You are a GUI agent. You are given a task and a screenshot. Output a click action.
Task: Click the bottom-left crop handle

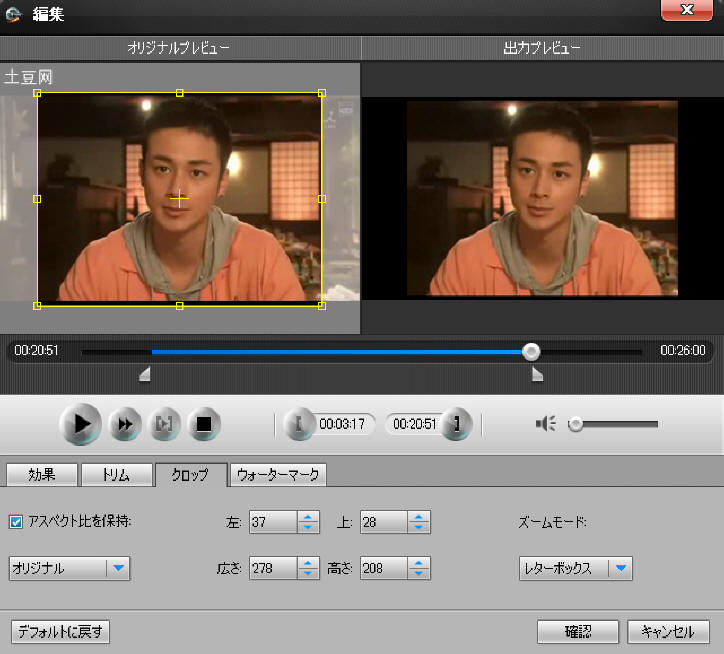click(37, 306)
